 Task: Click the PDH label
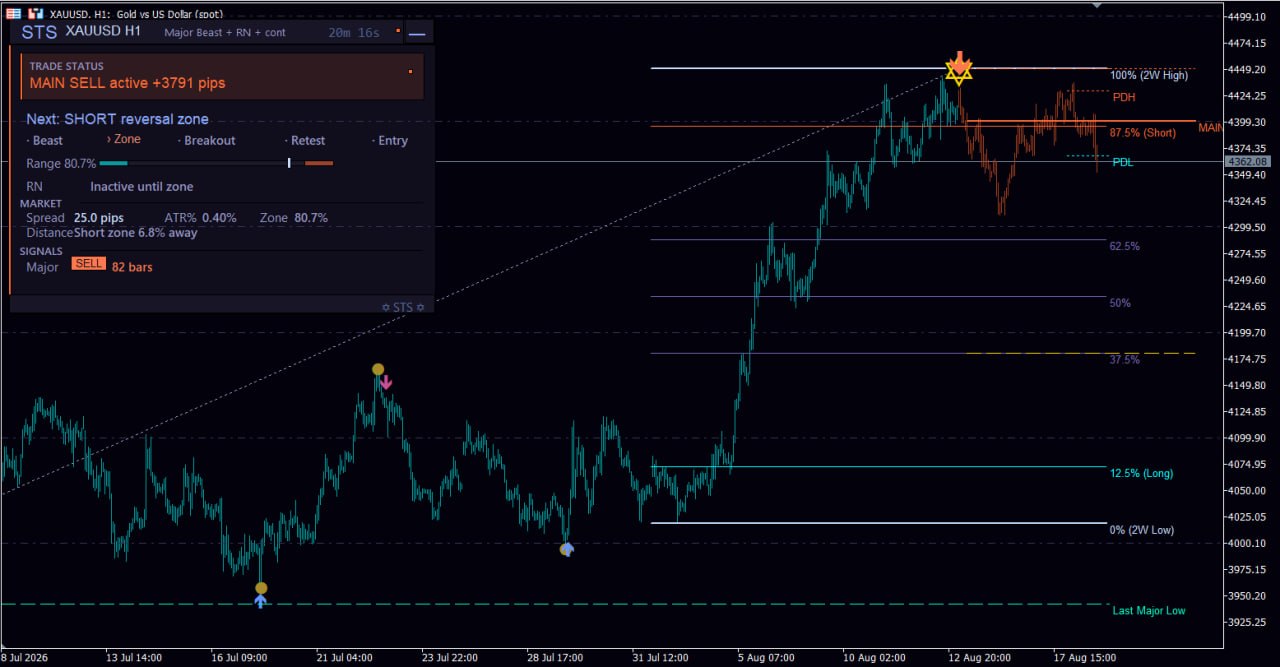[x=1124, y=97]
